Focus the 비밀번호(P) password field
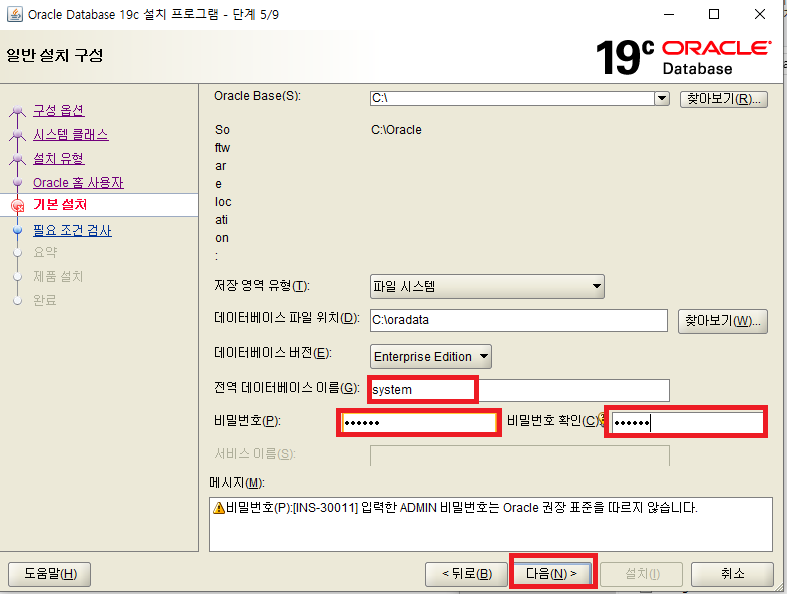 pyautogui.click(x=419, y=423)
